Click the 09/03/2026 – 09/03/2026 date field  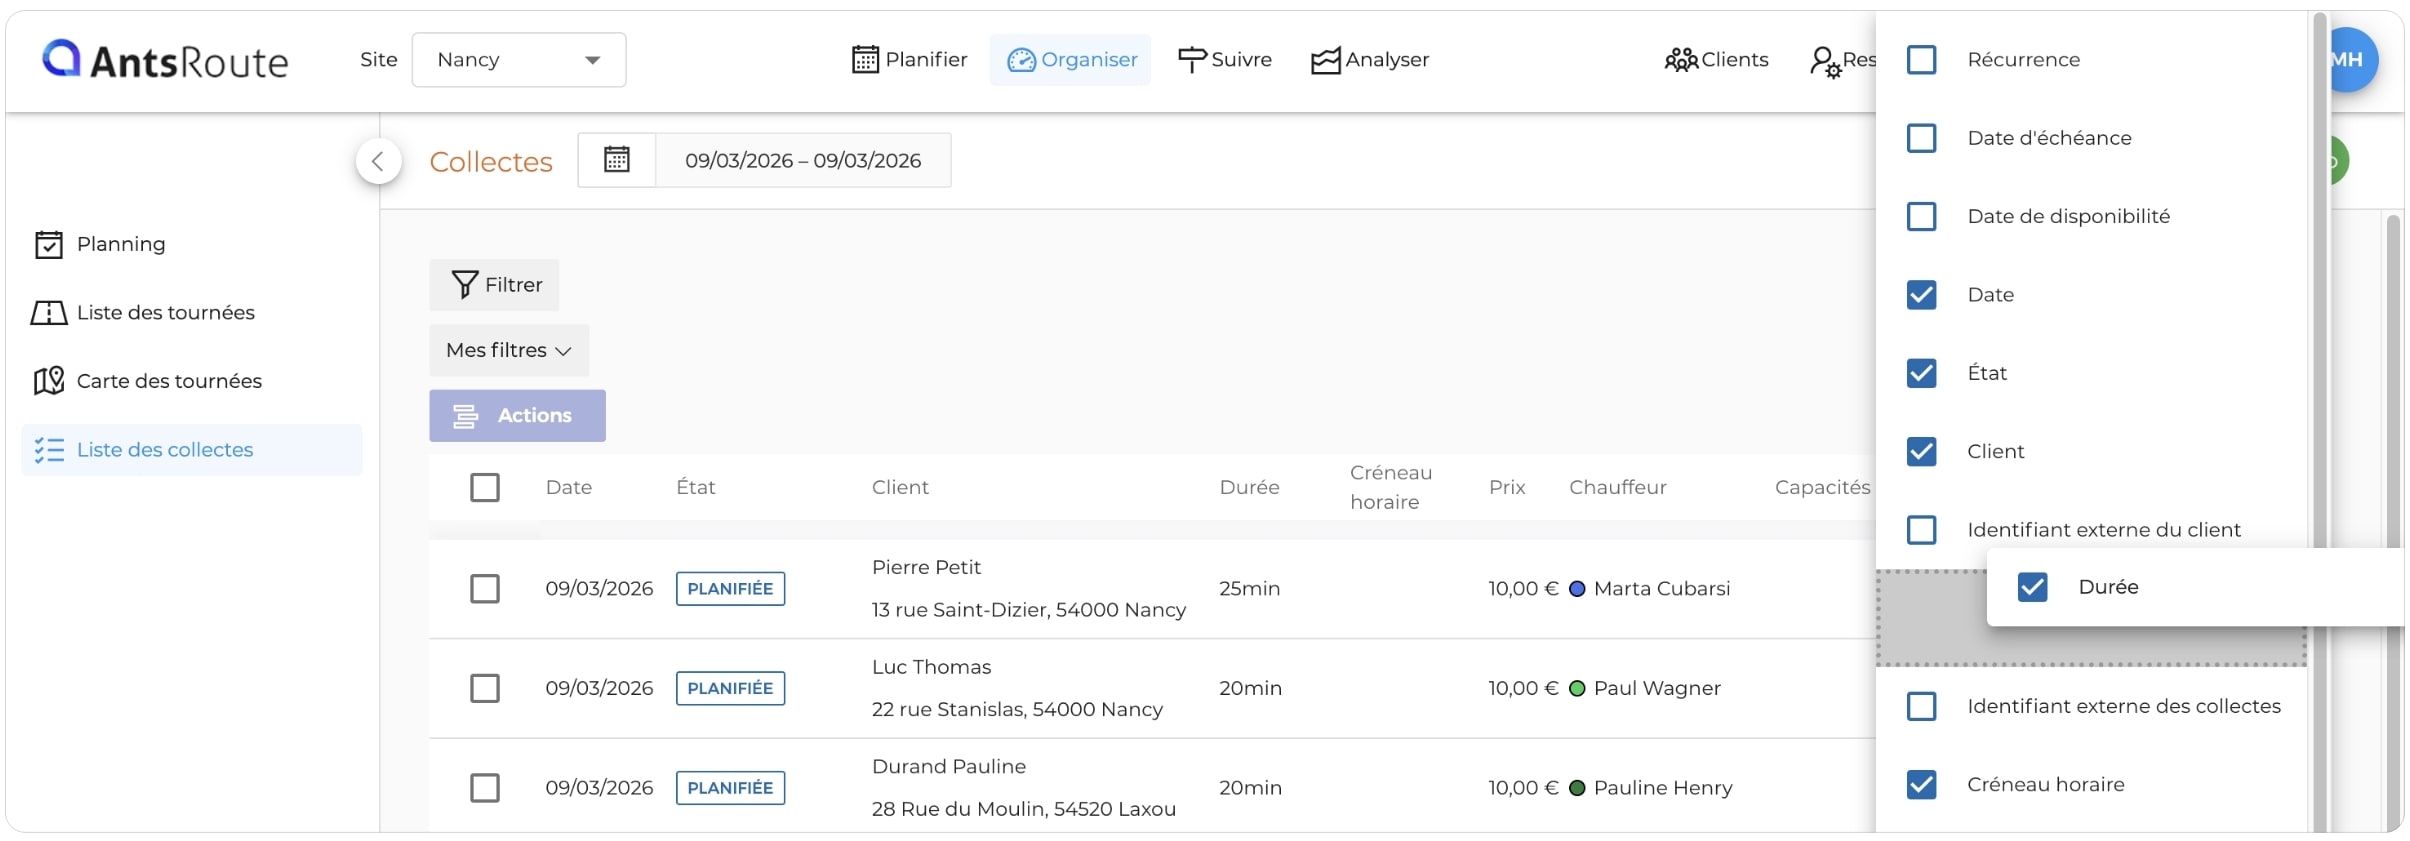coord(803,160)
